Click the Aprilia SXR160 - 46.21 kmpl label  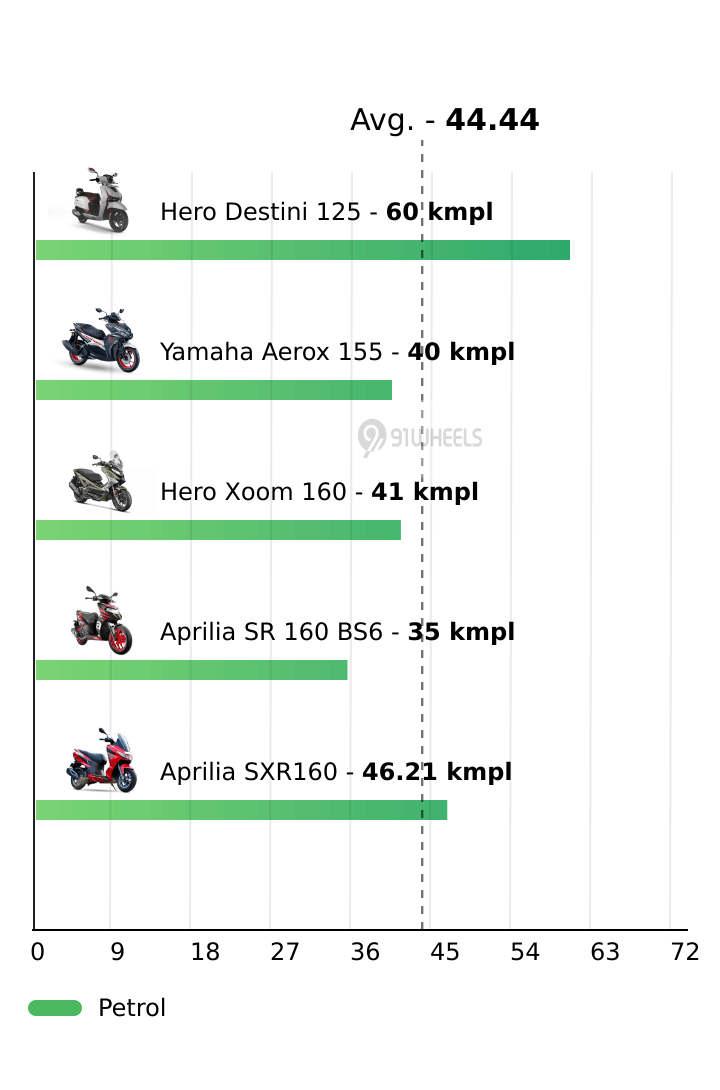click(336, 772)
